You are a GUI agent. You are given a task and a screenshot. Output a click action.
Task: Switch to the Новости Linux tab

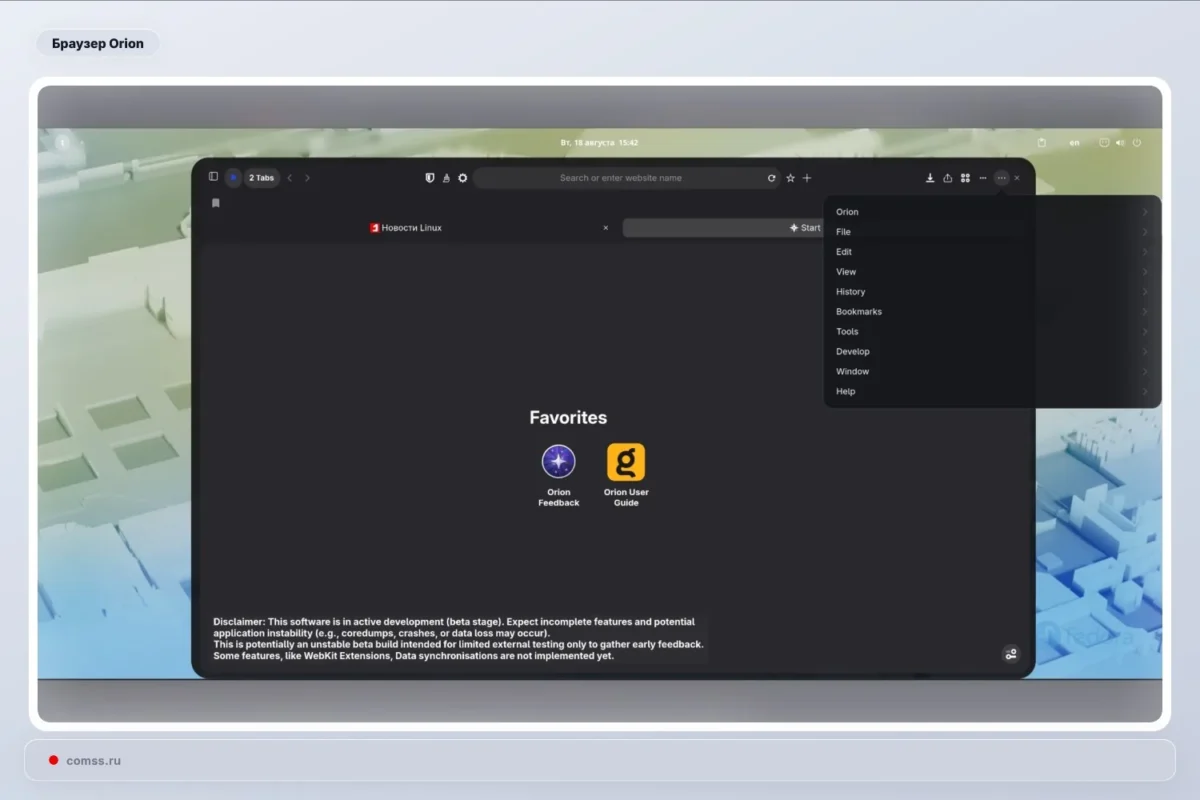coord(405,228)
